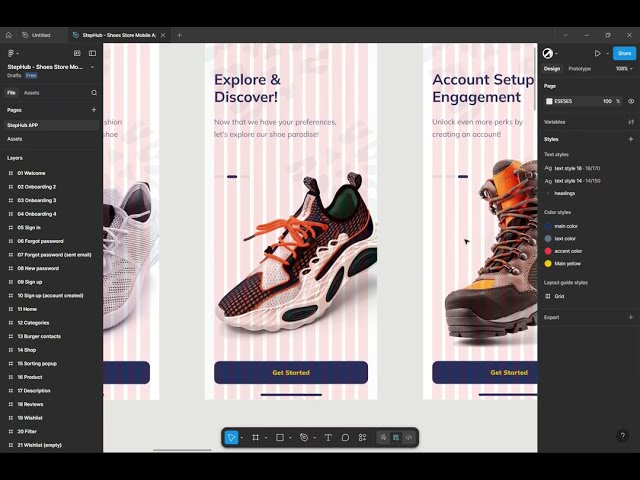Image resolution: width=640 pixels, height=480 pixels.
Task: Select the Comment tool
Action: pos(345,438)
